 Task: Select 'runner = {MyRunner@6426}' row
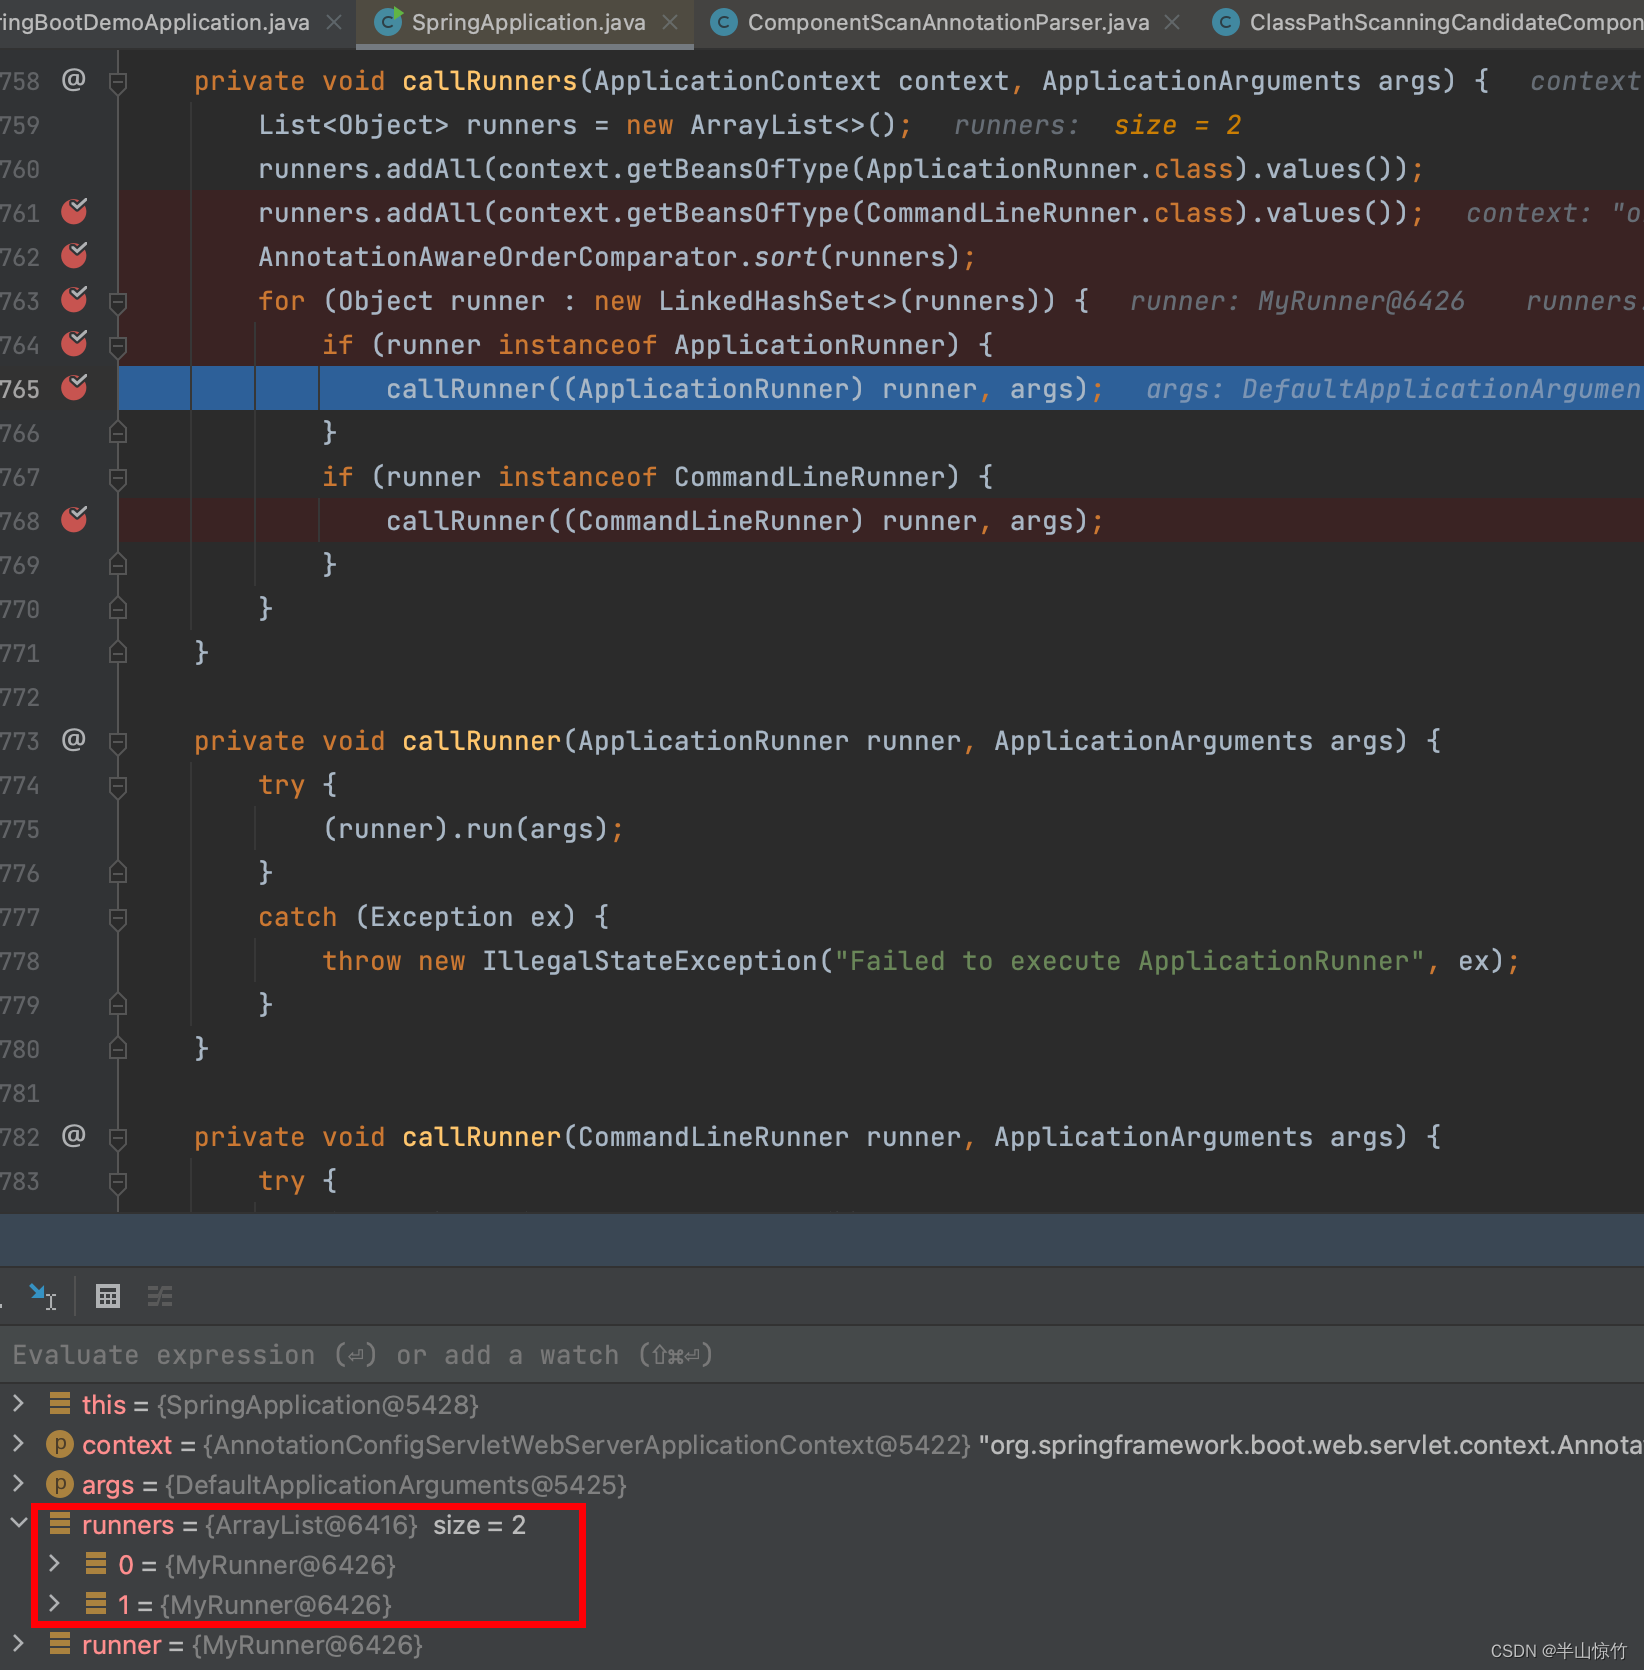click(x=822, y=1644)
